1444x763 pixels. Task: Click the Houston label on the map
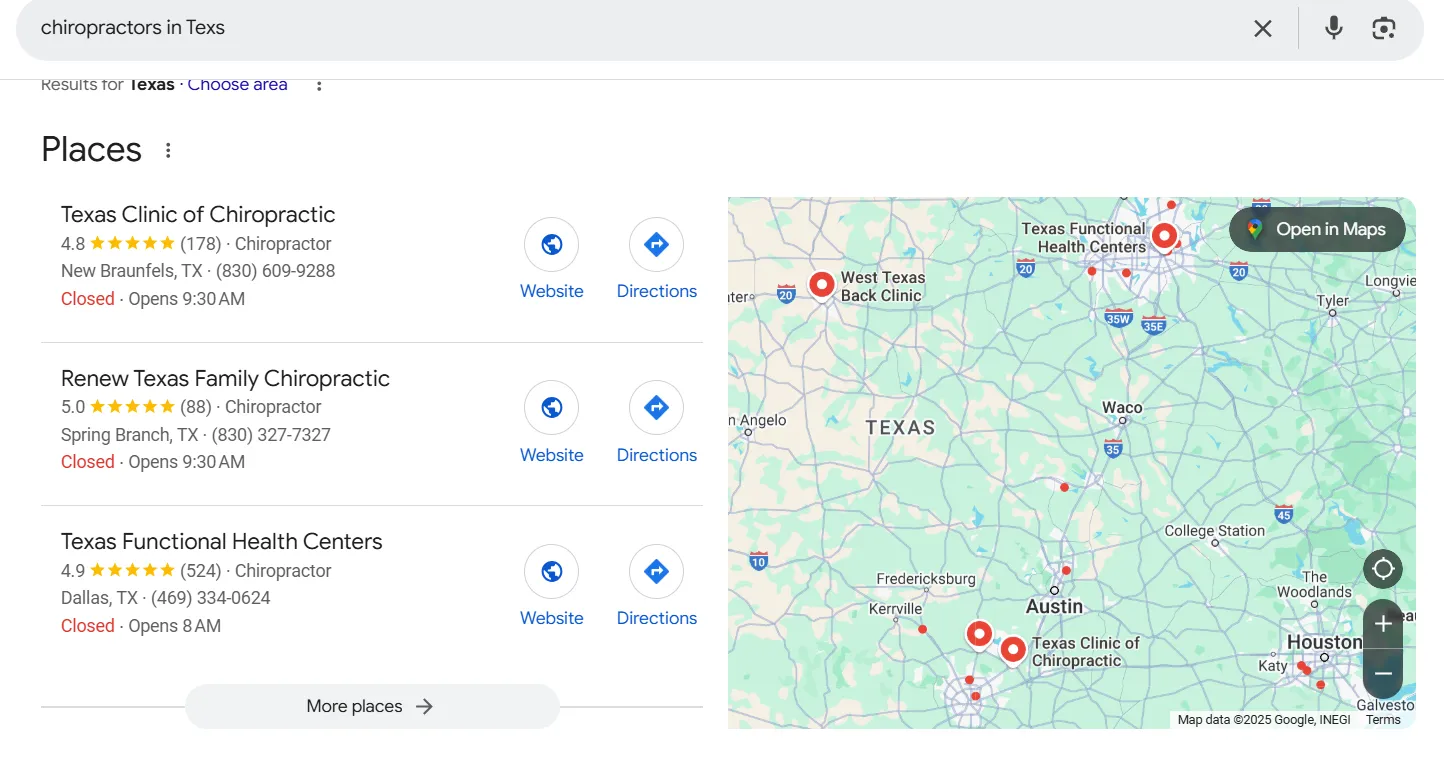pyautogui.click(x=1324, y=642)
